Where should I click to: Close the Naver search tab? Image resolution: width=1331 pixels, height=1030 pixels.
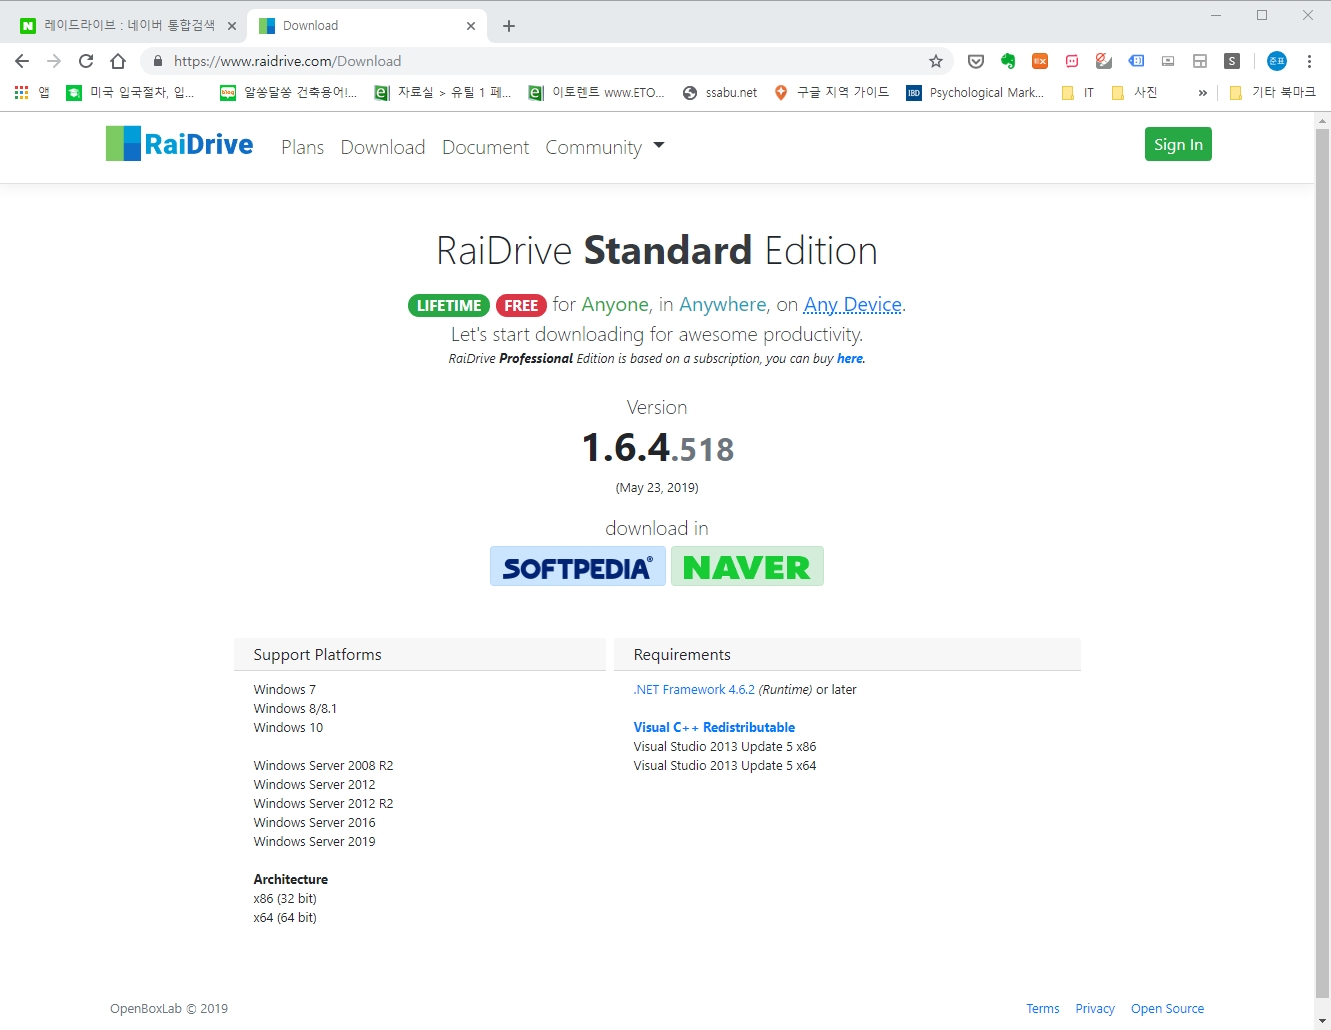(232, 26)
